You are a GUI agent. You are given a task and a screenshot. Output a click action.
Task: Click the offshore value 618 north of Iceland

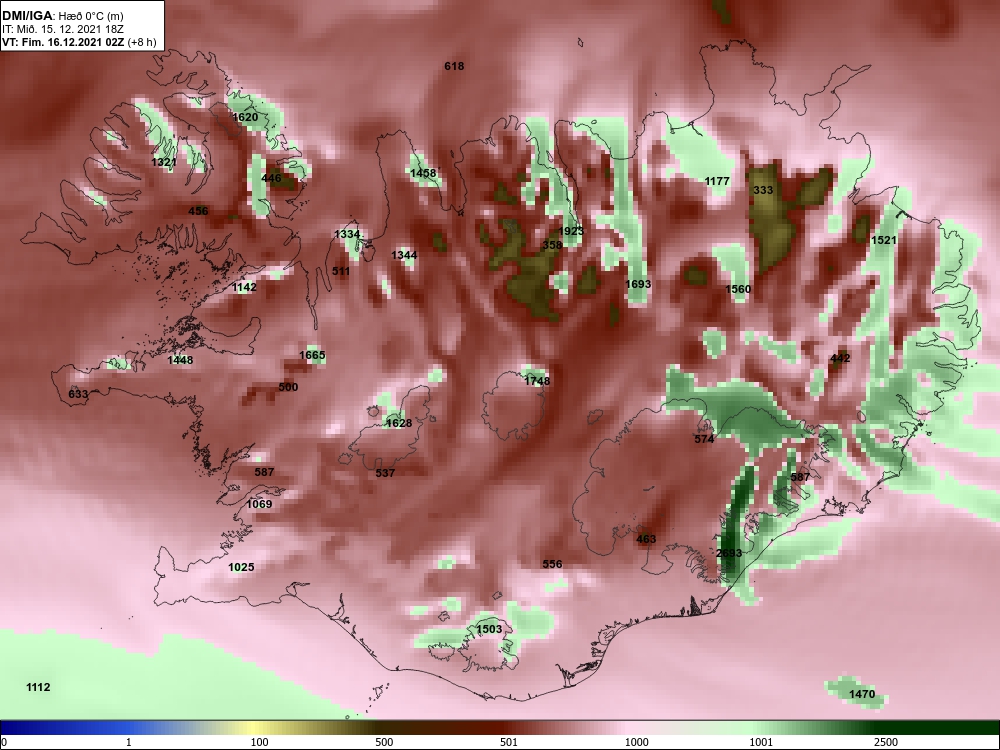point(454,66)
